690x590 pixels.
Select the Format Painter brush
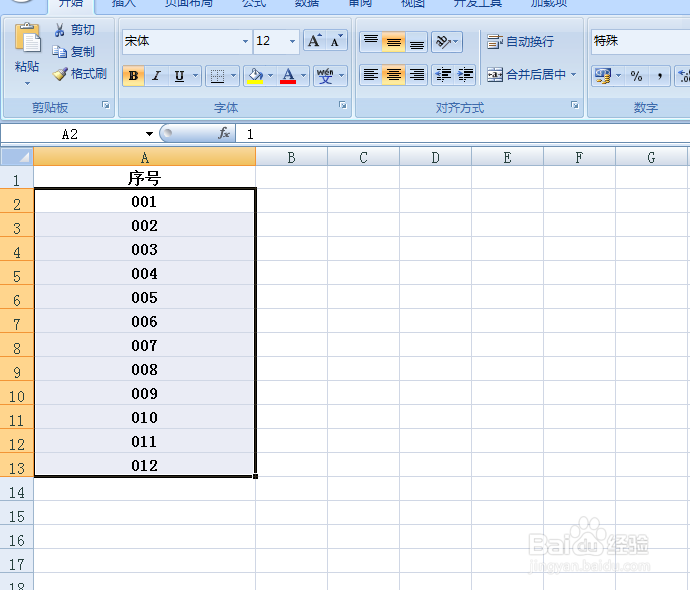tap(60, 73)
